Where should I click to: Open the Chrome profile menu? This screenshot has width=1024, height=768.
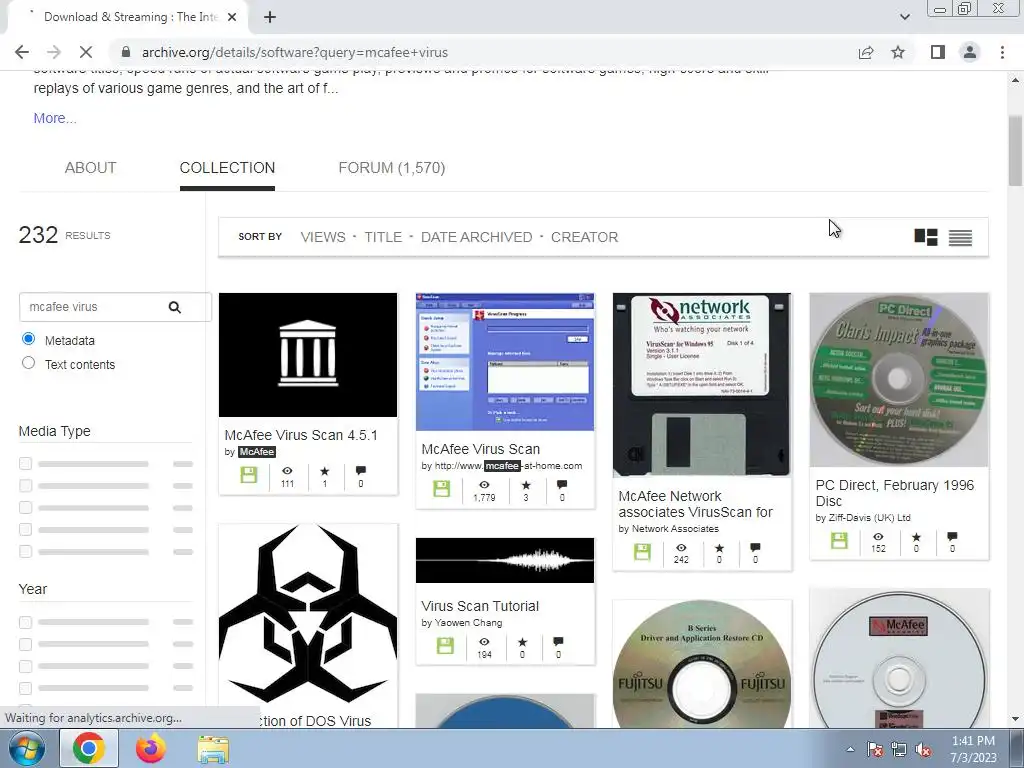coord(970,52)
